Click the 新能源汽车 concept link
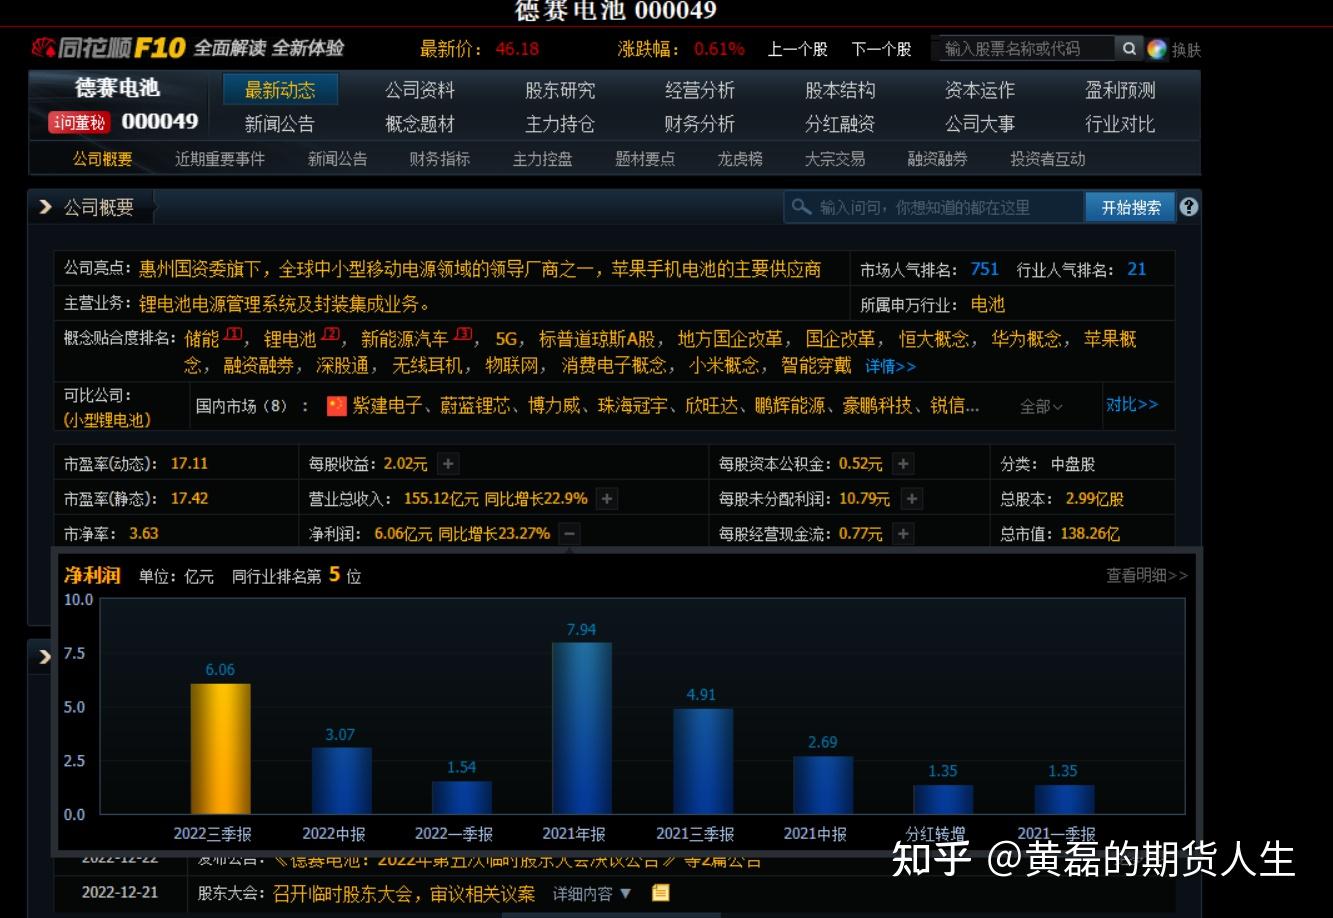This screenshot has width=1333, height=918. click(405, 339)
